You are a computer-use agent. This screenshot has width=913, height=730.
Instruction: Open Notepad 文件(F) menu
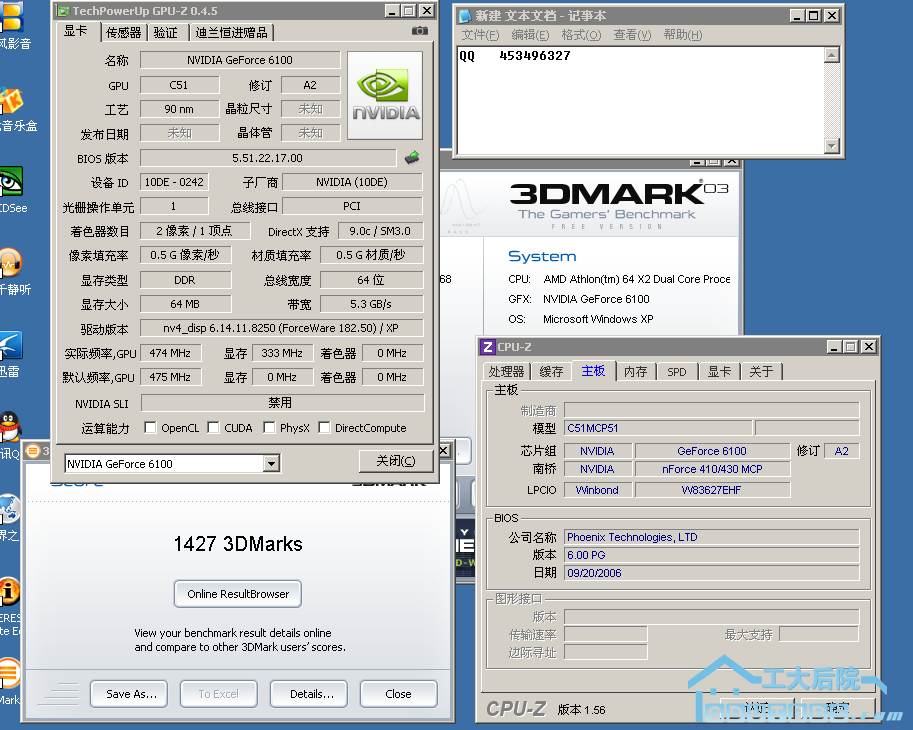pos(480,35)
